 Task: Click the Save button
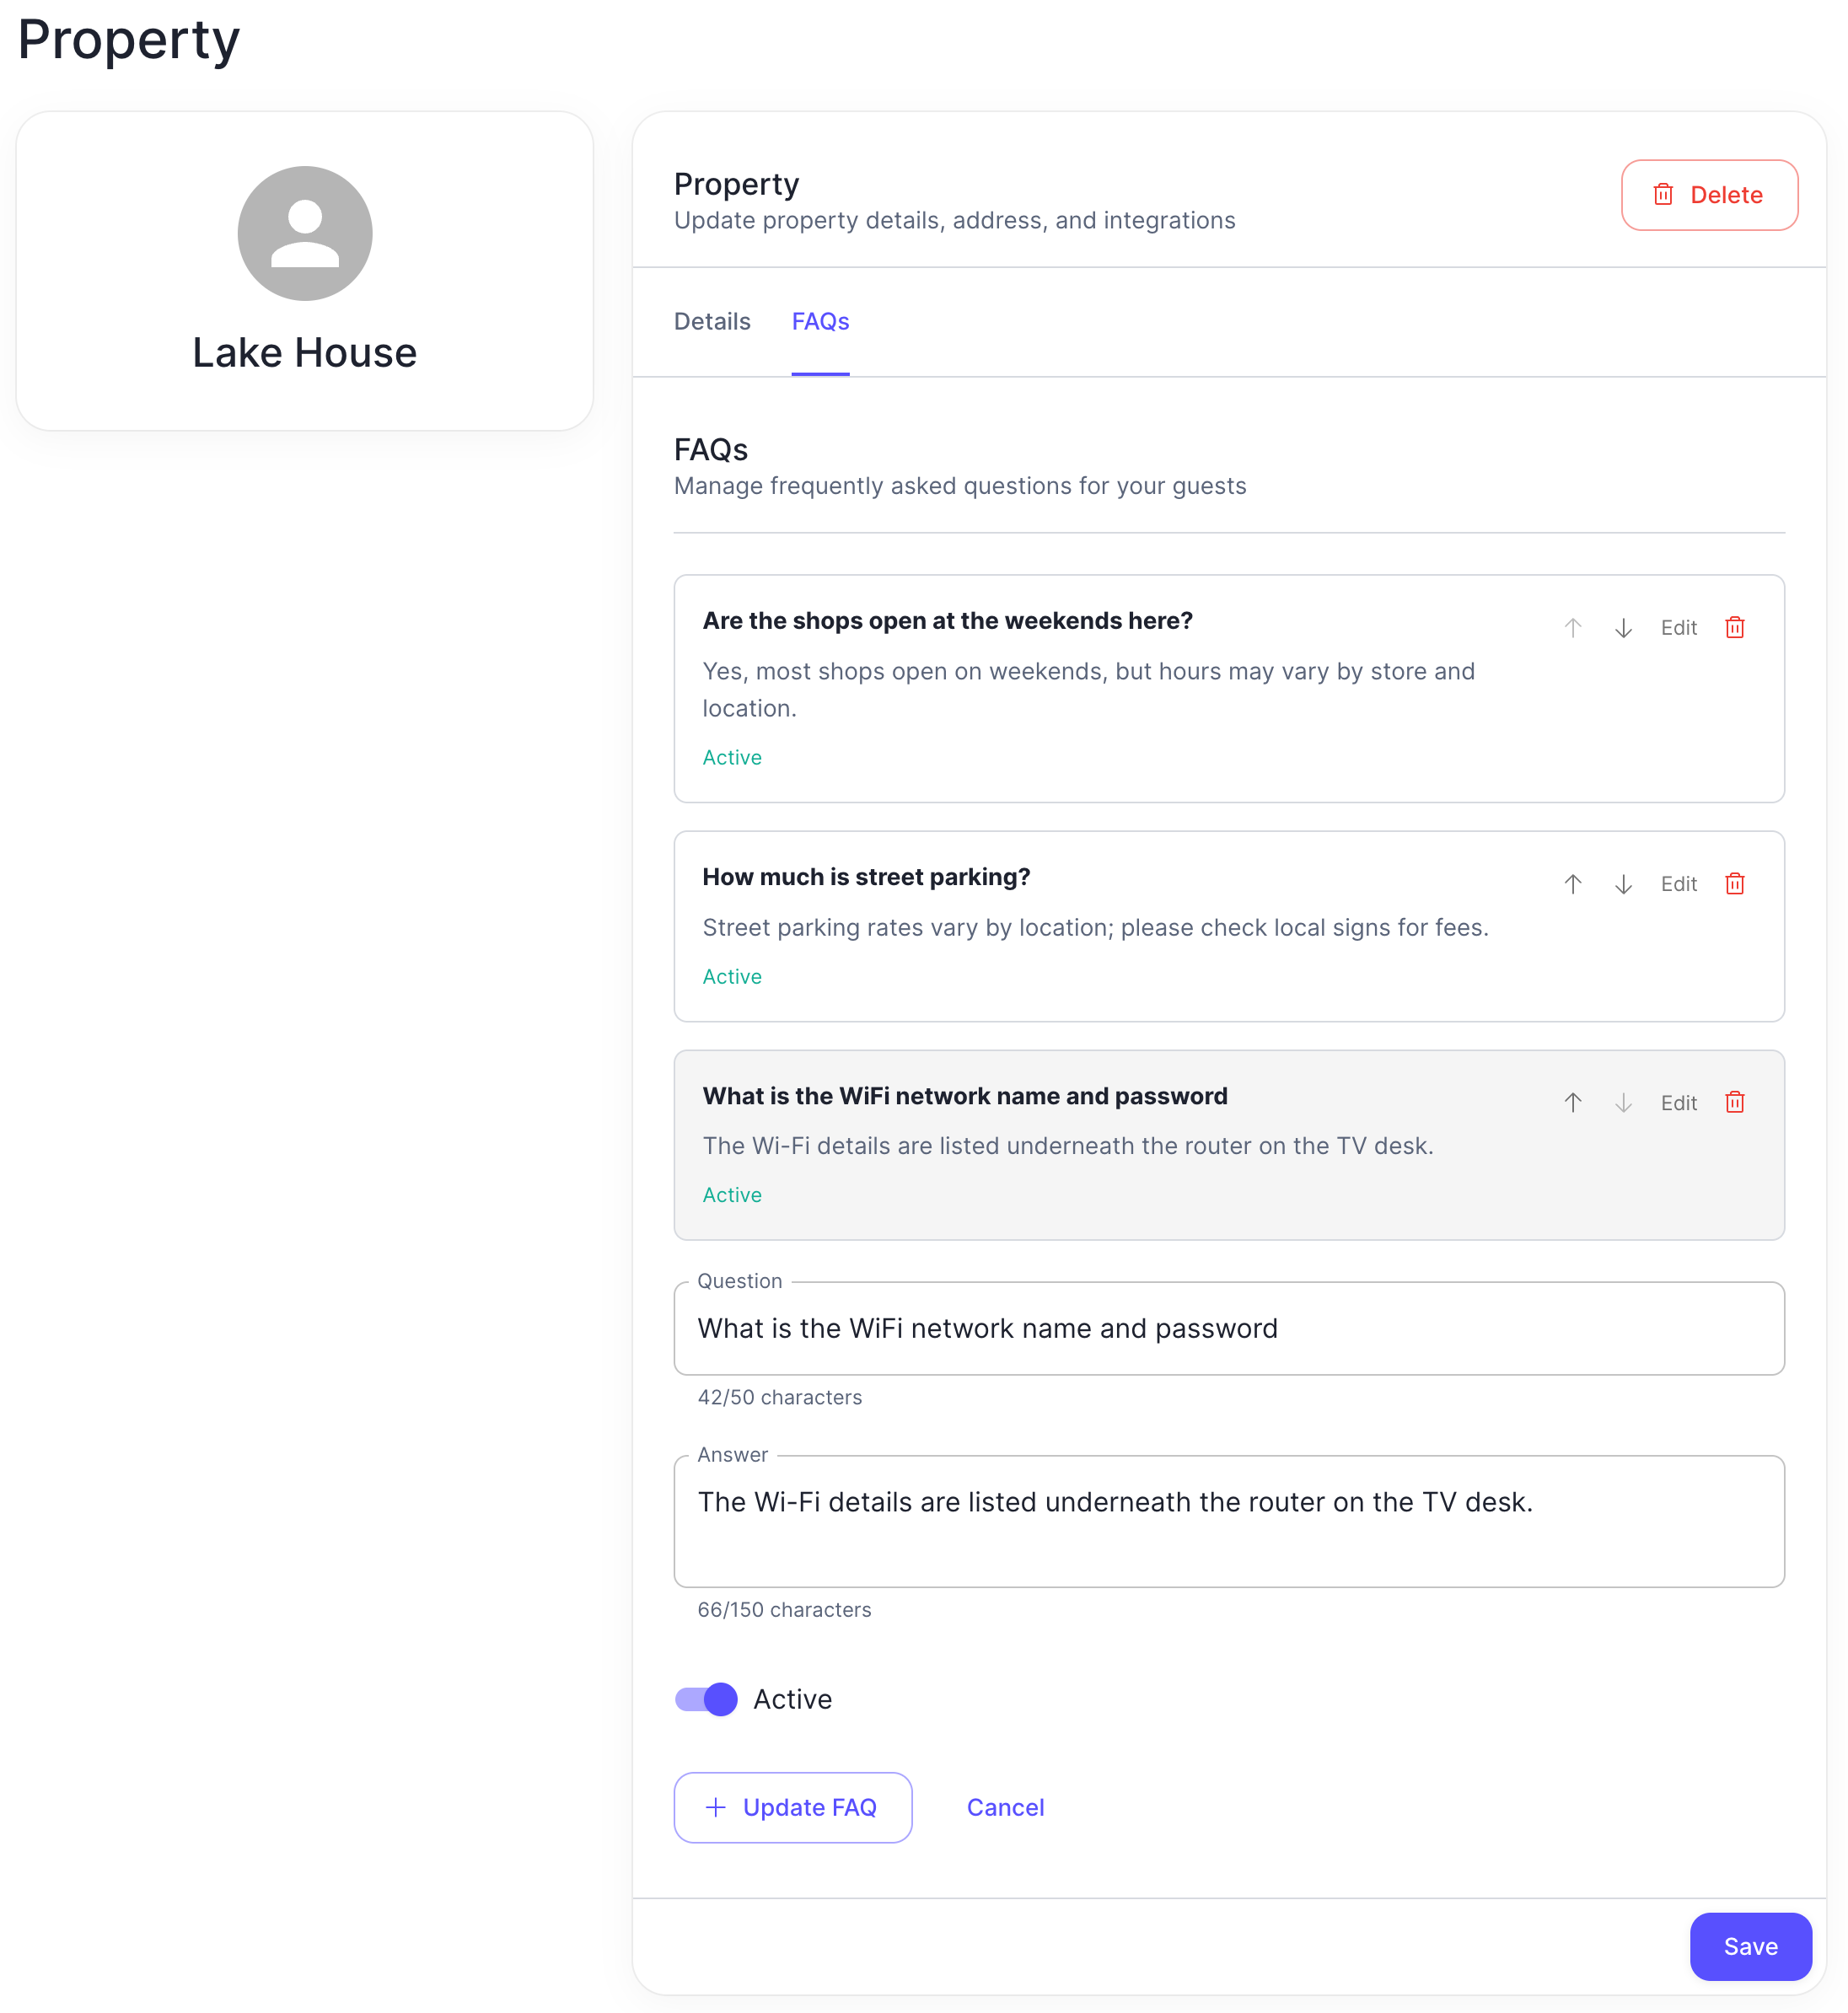pos(1750,1946)
